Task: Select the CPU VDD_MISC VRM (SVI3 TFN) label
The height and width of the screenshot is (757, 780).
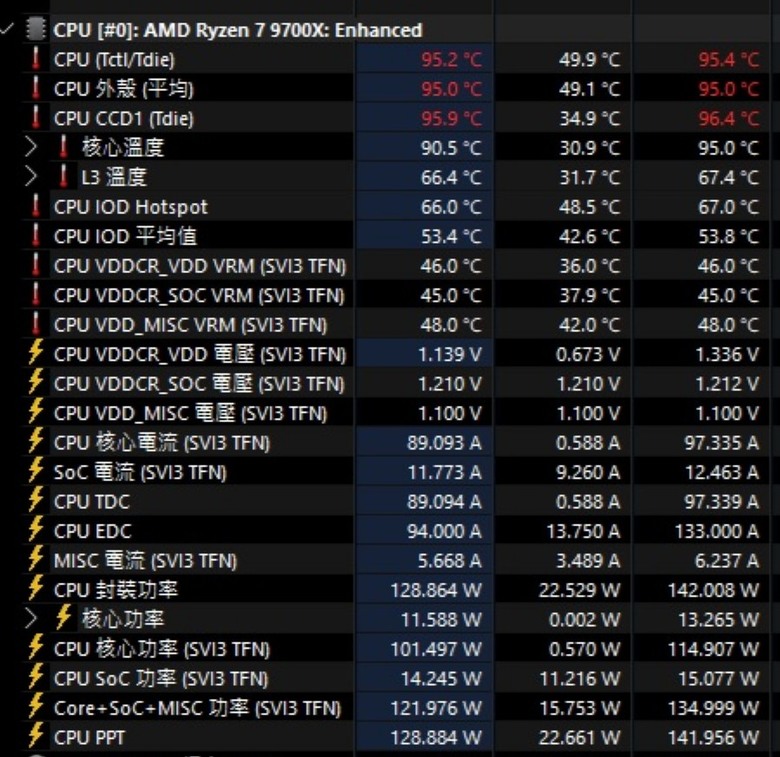Action: (x=191, y=325)
